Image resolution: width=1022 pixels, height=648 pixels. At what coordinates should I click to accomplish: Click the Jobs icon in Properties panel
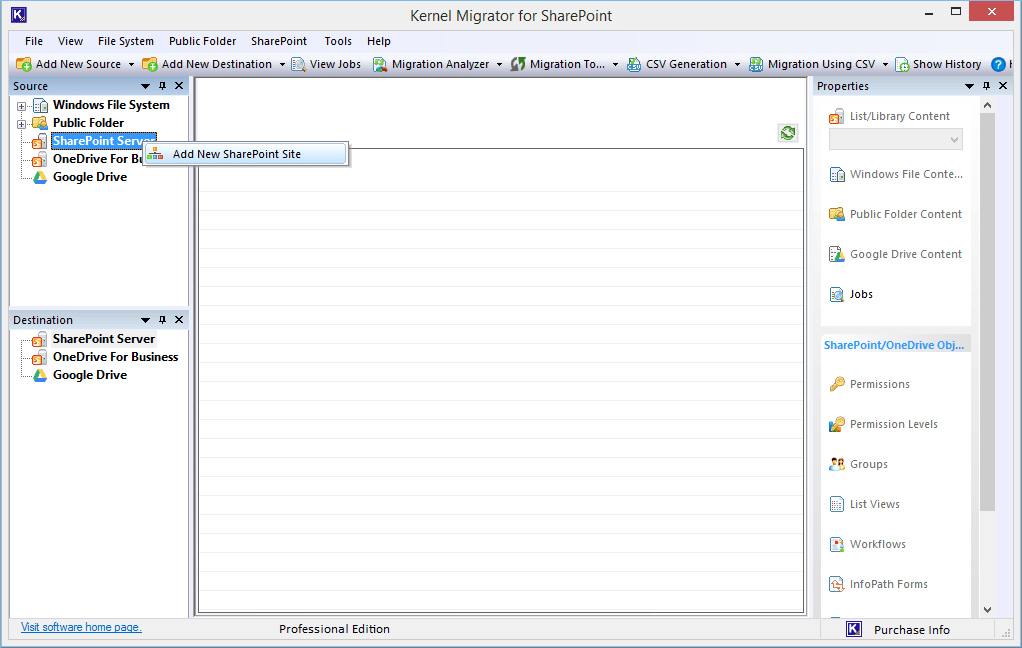coord(836,295)
